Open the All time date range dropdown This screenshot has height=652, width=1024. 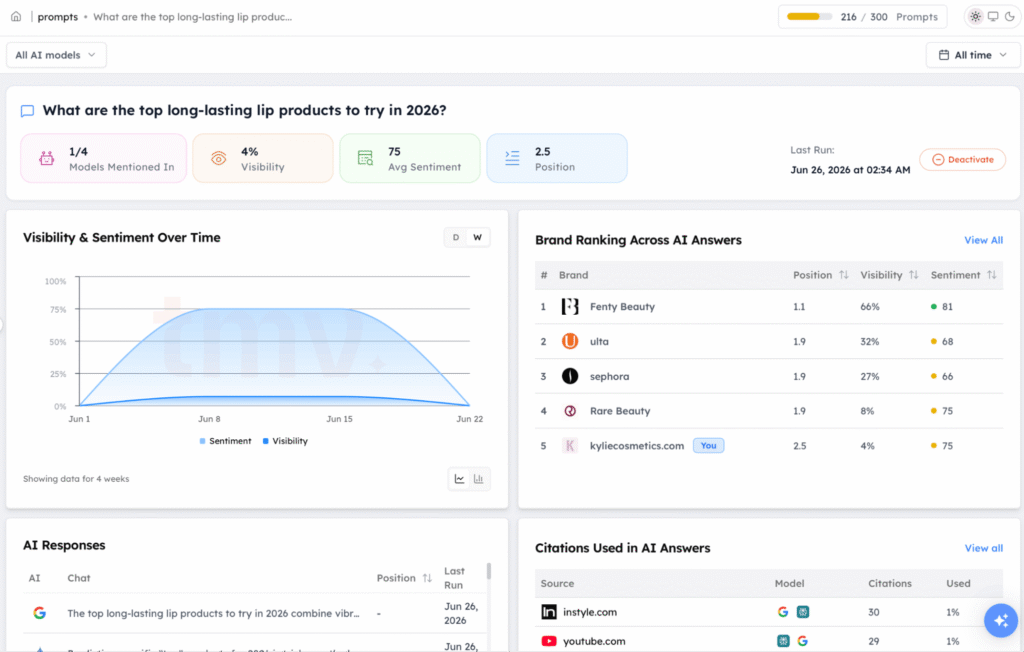(x=972, y=55)
